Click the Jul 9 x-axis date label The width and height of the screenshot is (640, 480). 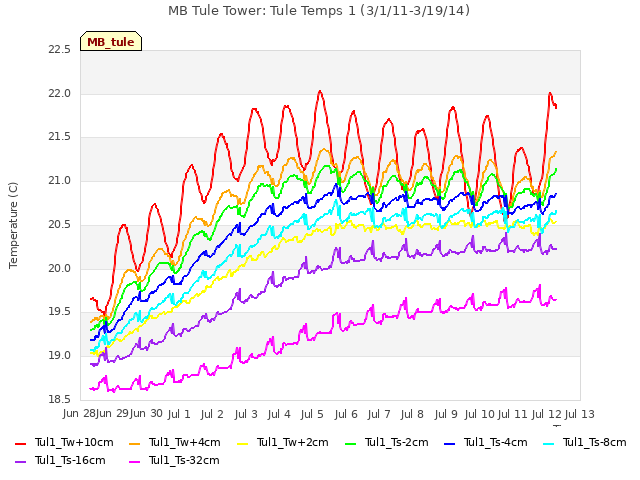pos(446,414)
